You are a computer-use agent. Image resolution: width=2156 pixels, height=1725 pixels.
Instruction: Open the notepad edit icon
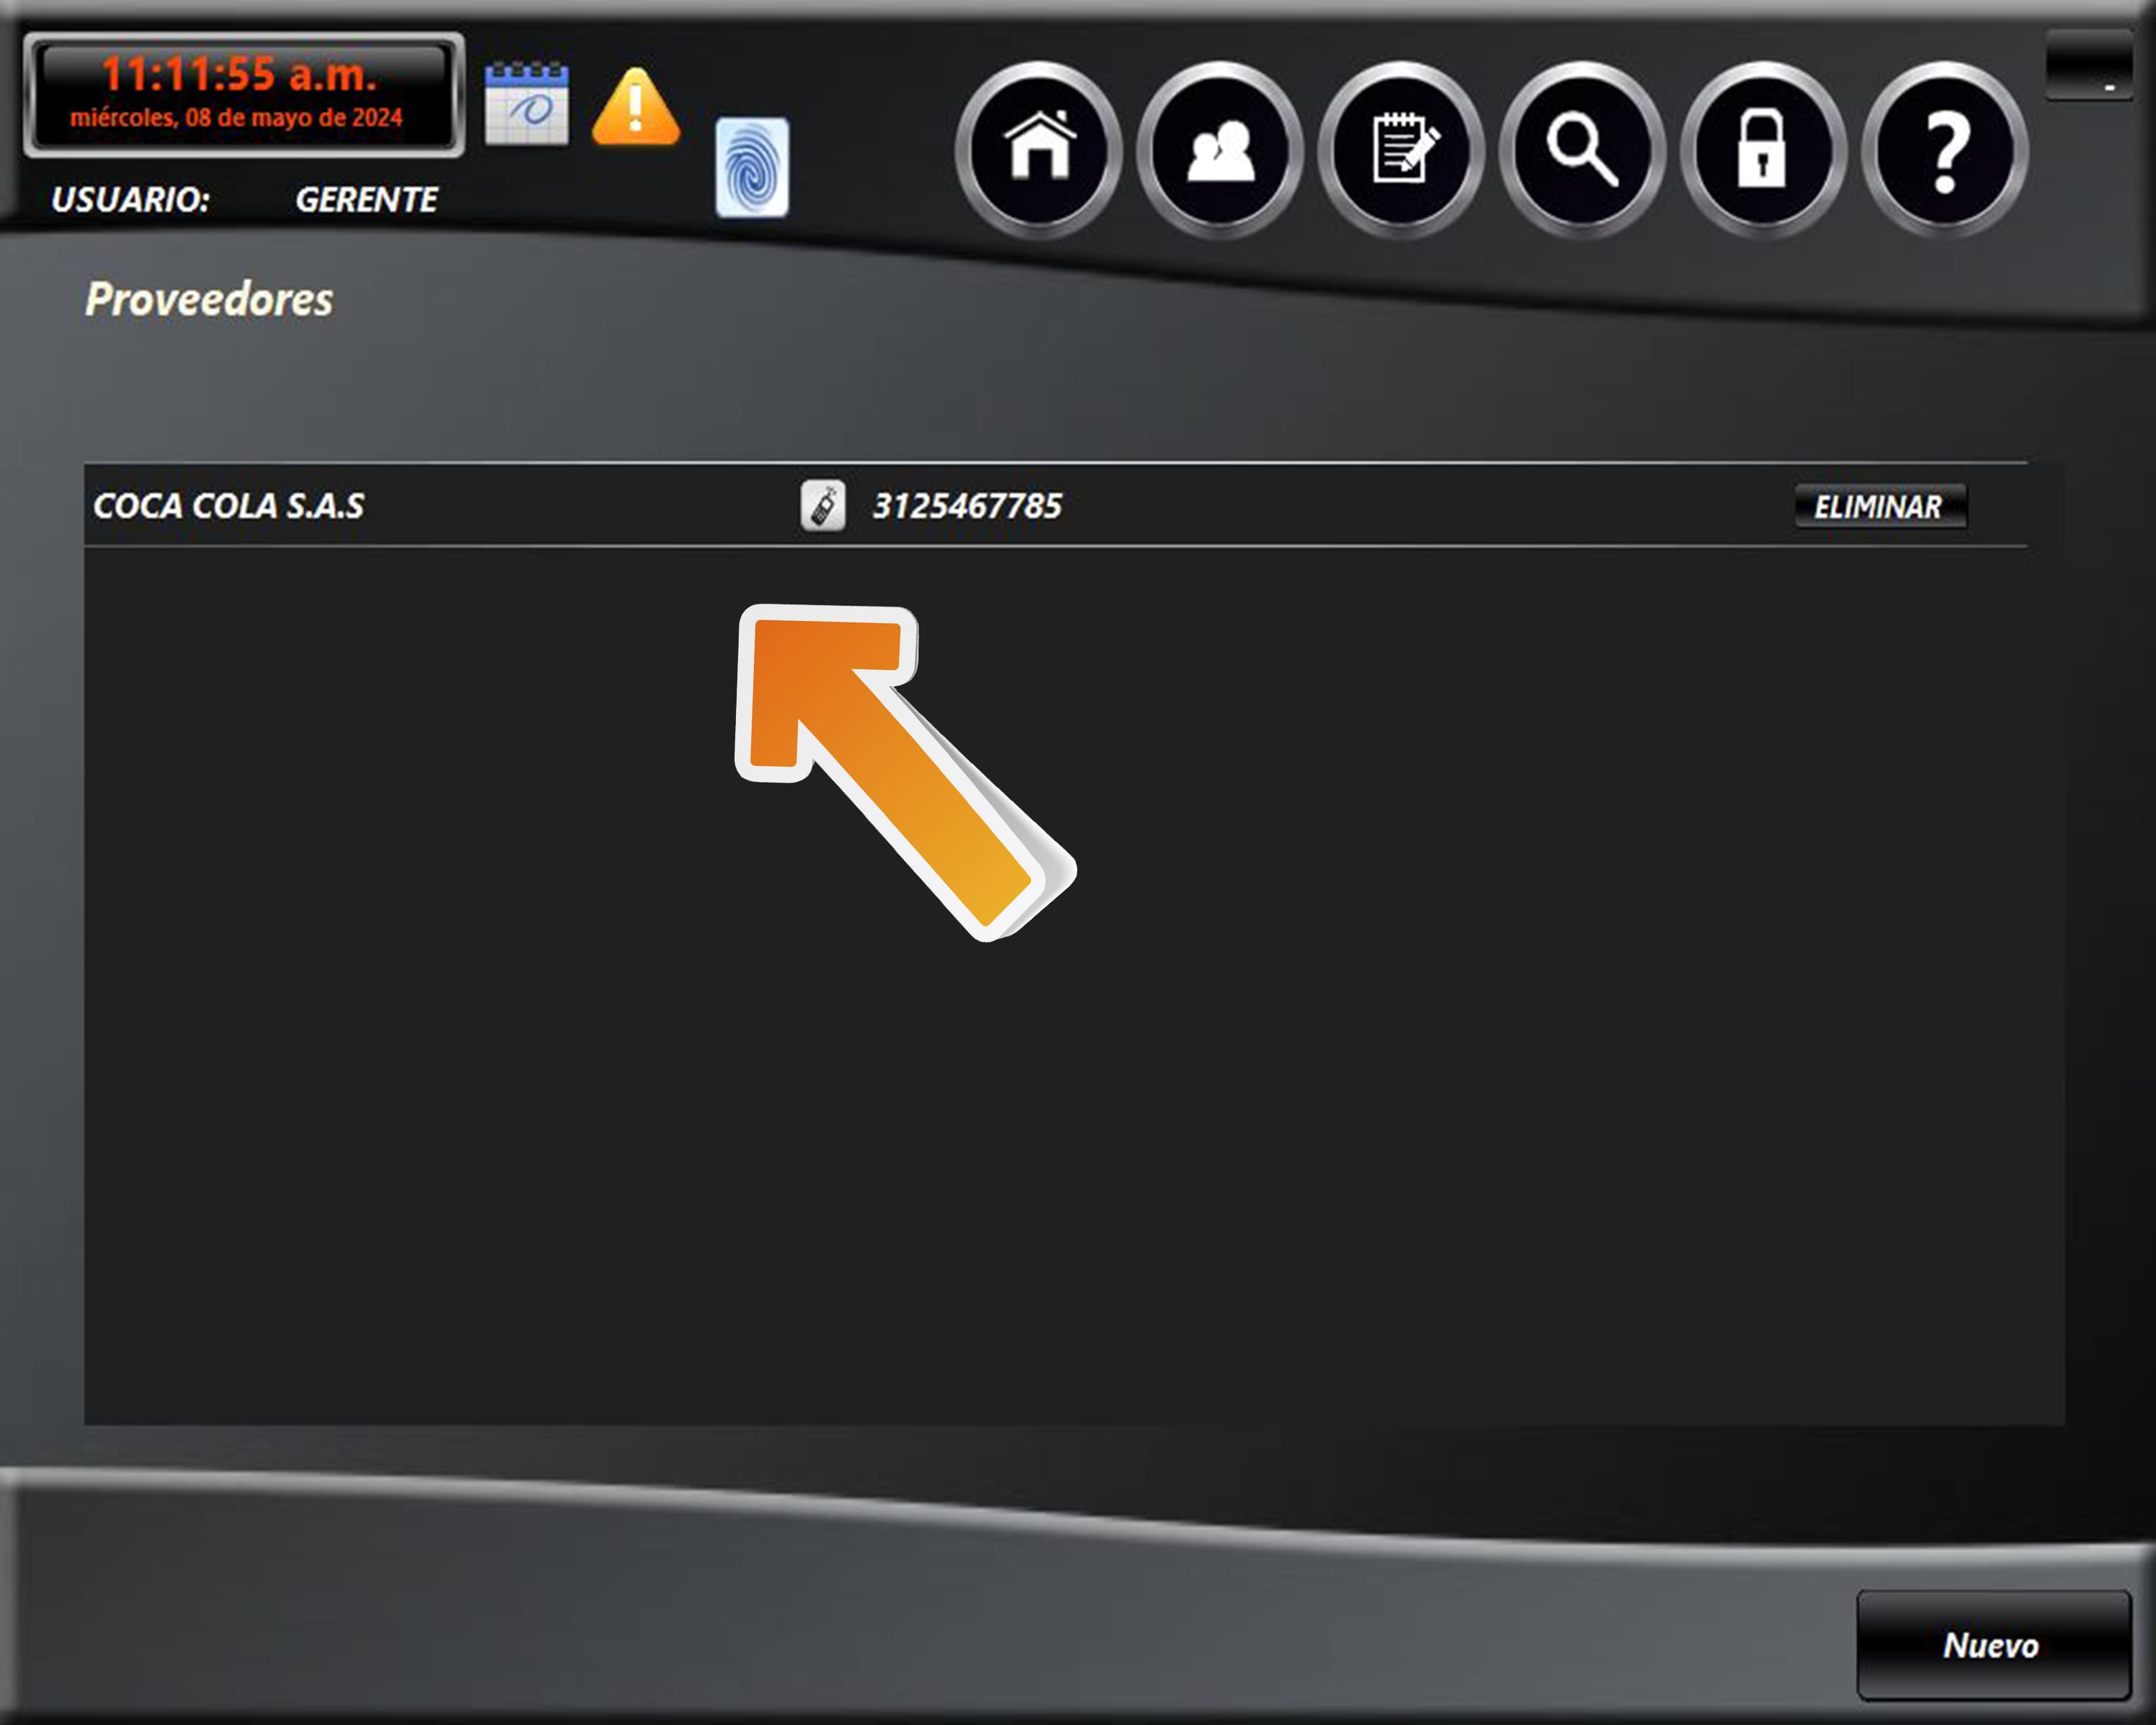[1401, 149]
